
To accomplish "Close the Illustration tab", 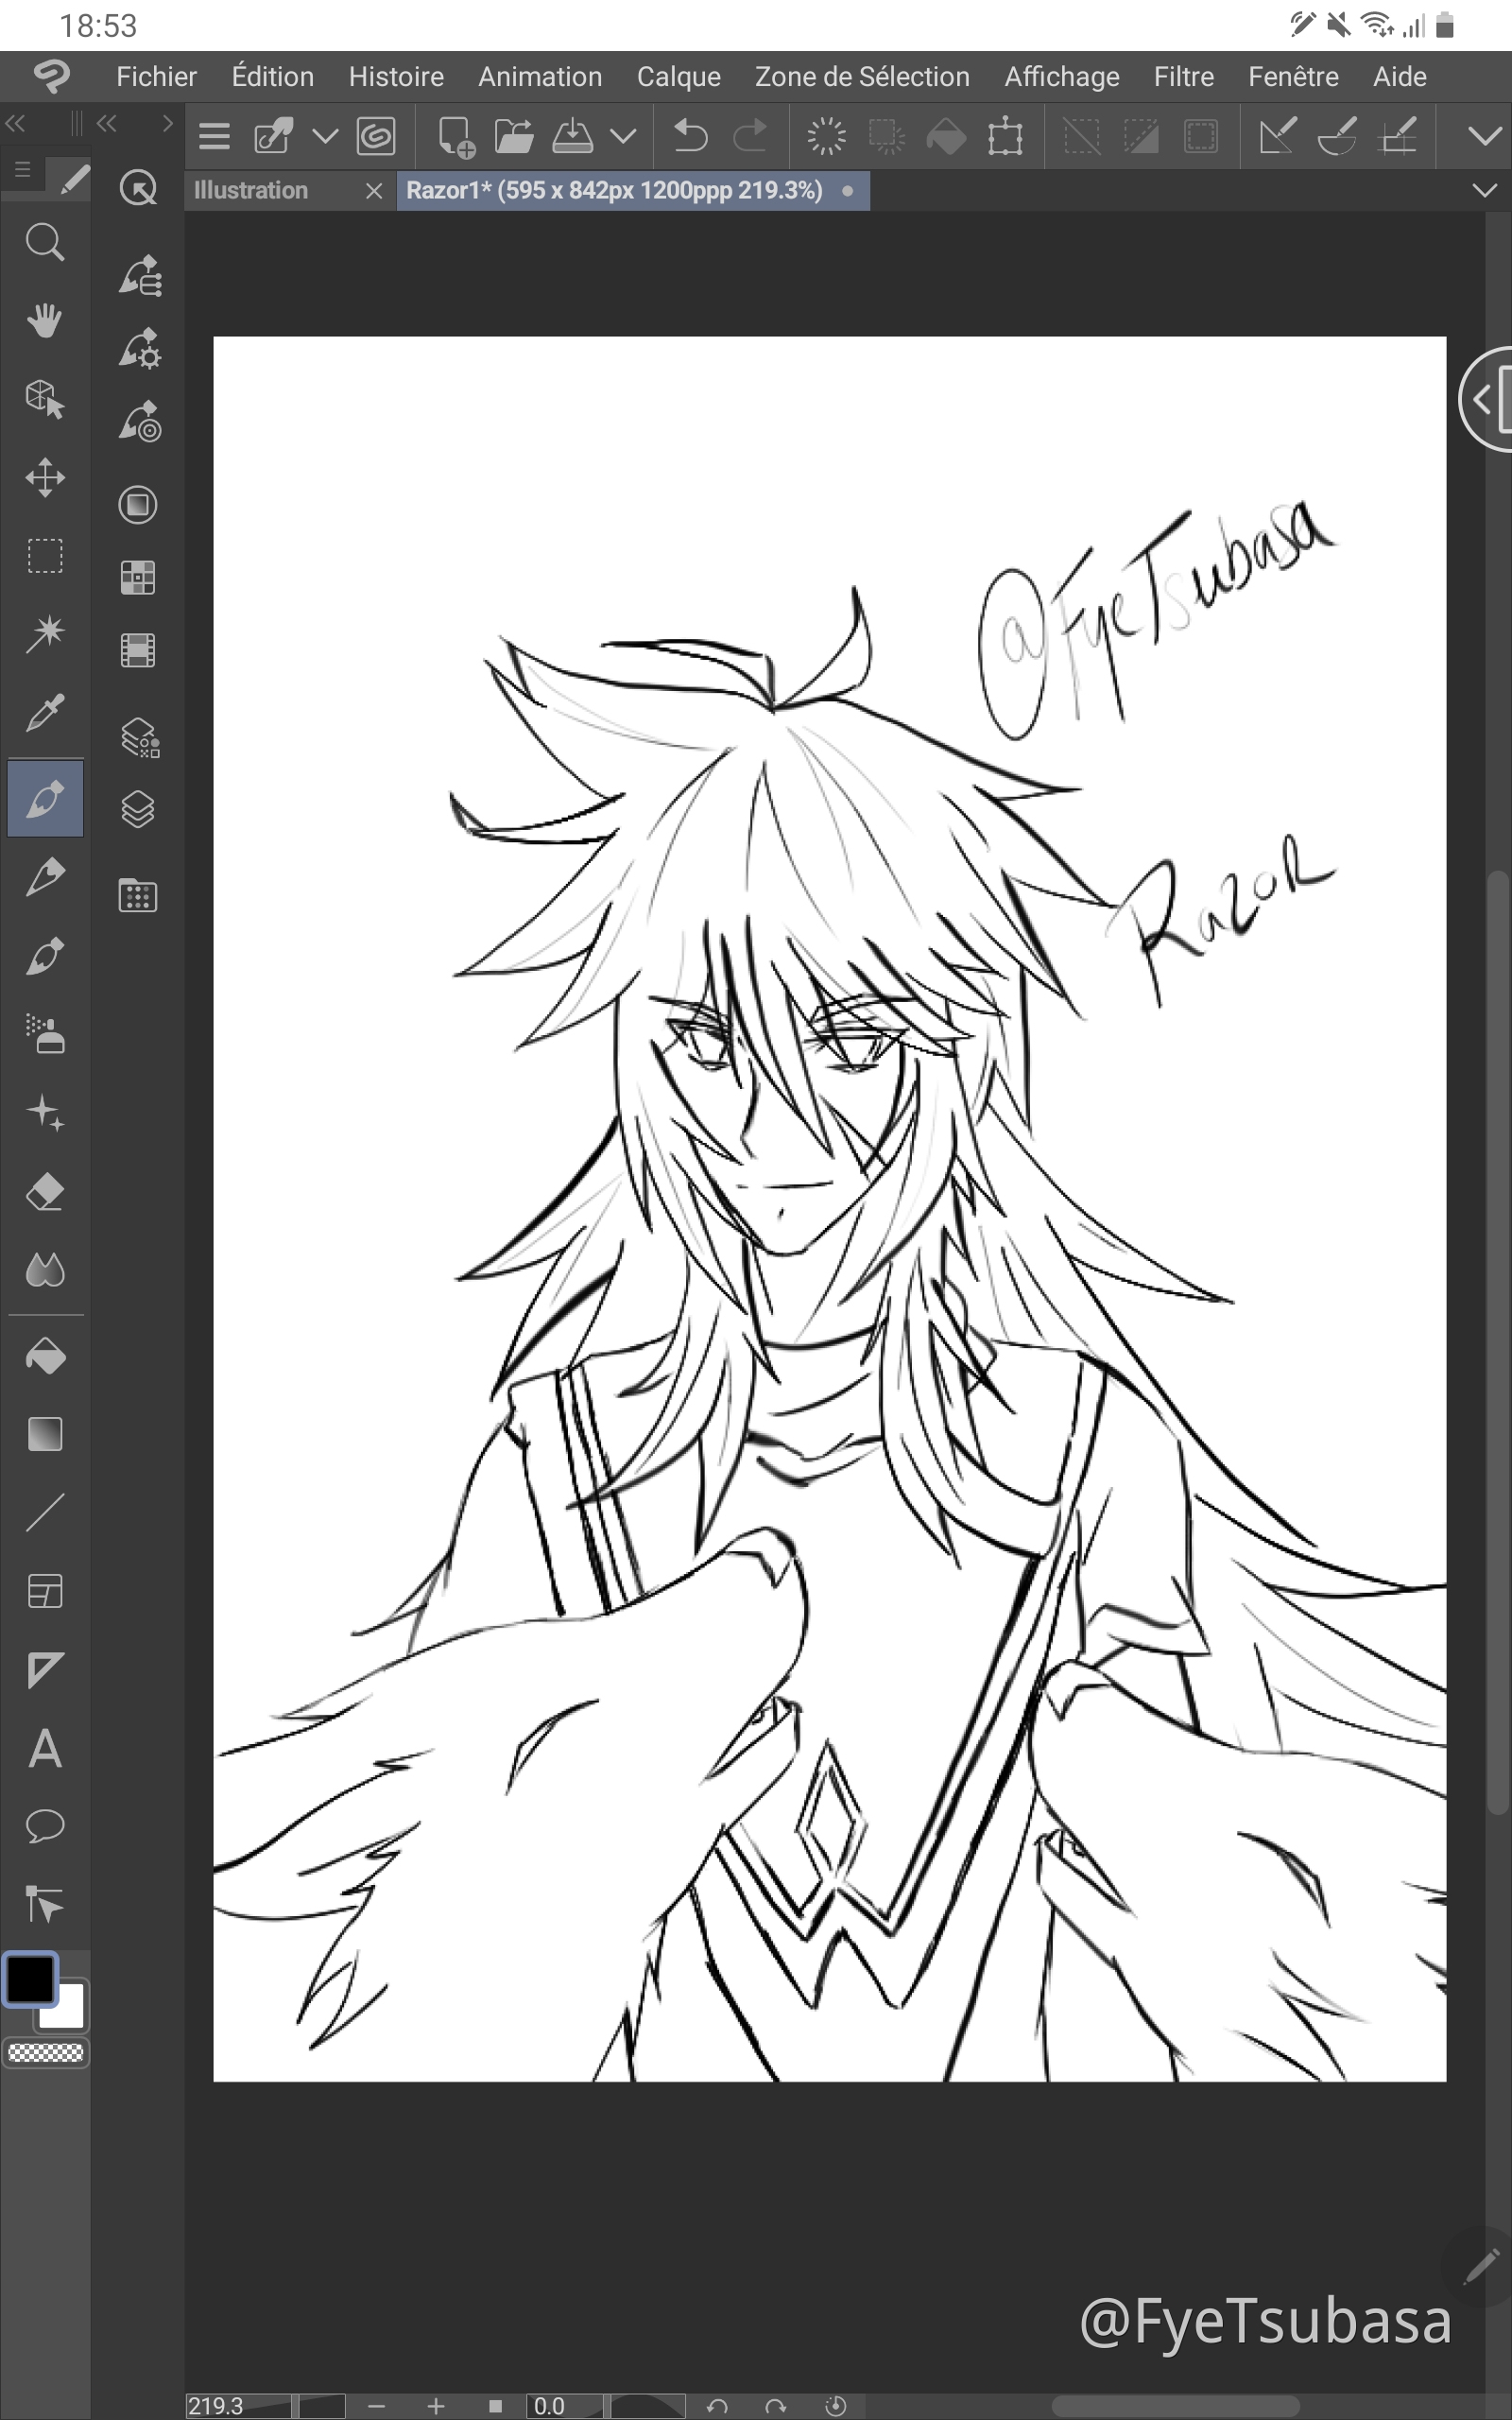I will tap(374, 190).
